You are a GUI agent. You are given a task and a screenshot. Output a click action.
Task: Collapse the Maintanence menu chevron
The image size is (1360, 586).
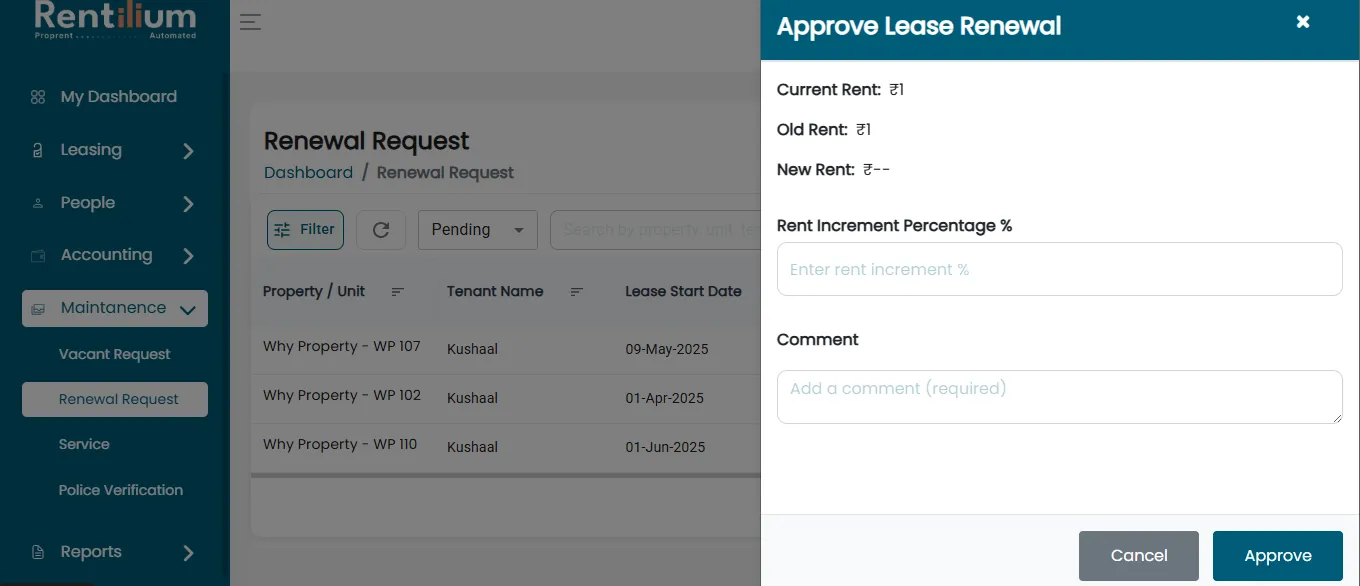[187, 310]
